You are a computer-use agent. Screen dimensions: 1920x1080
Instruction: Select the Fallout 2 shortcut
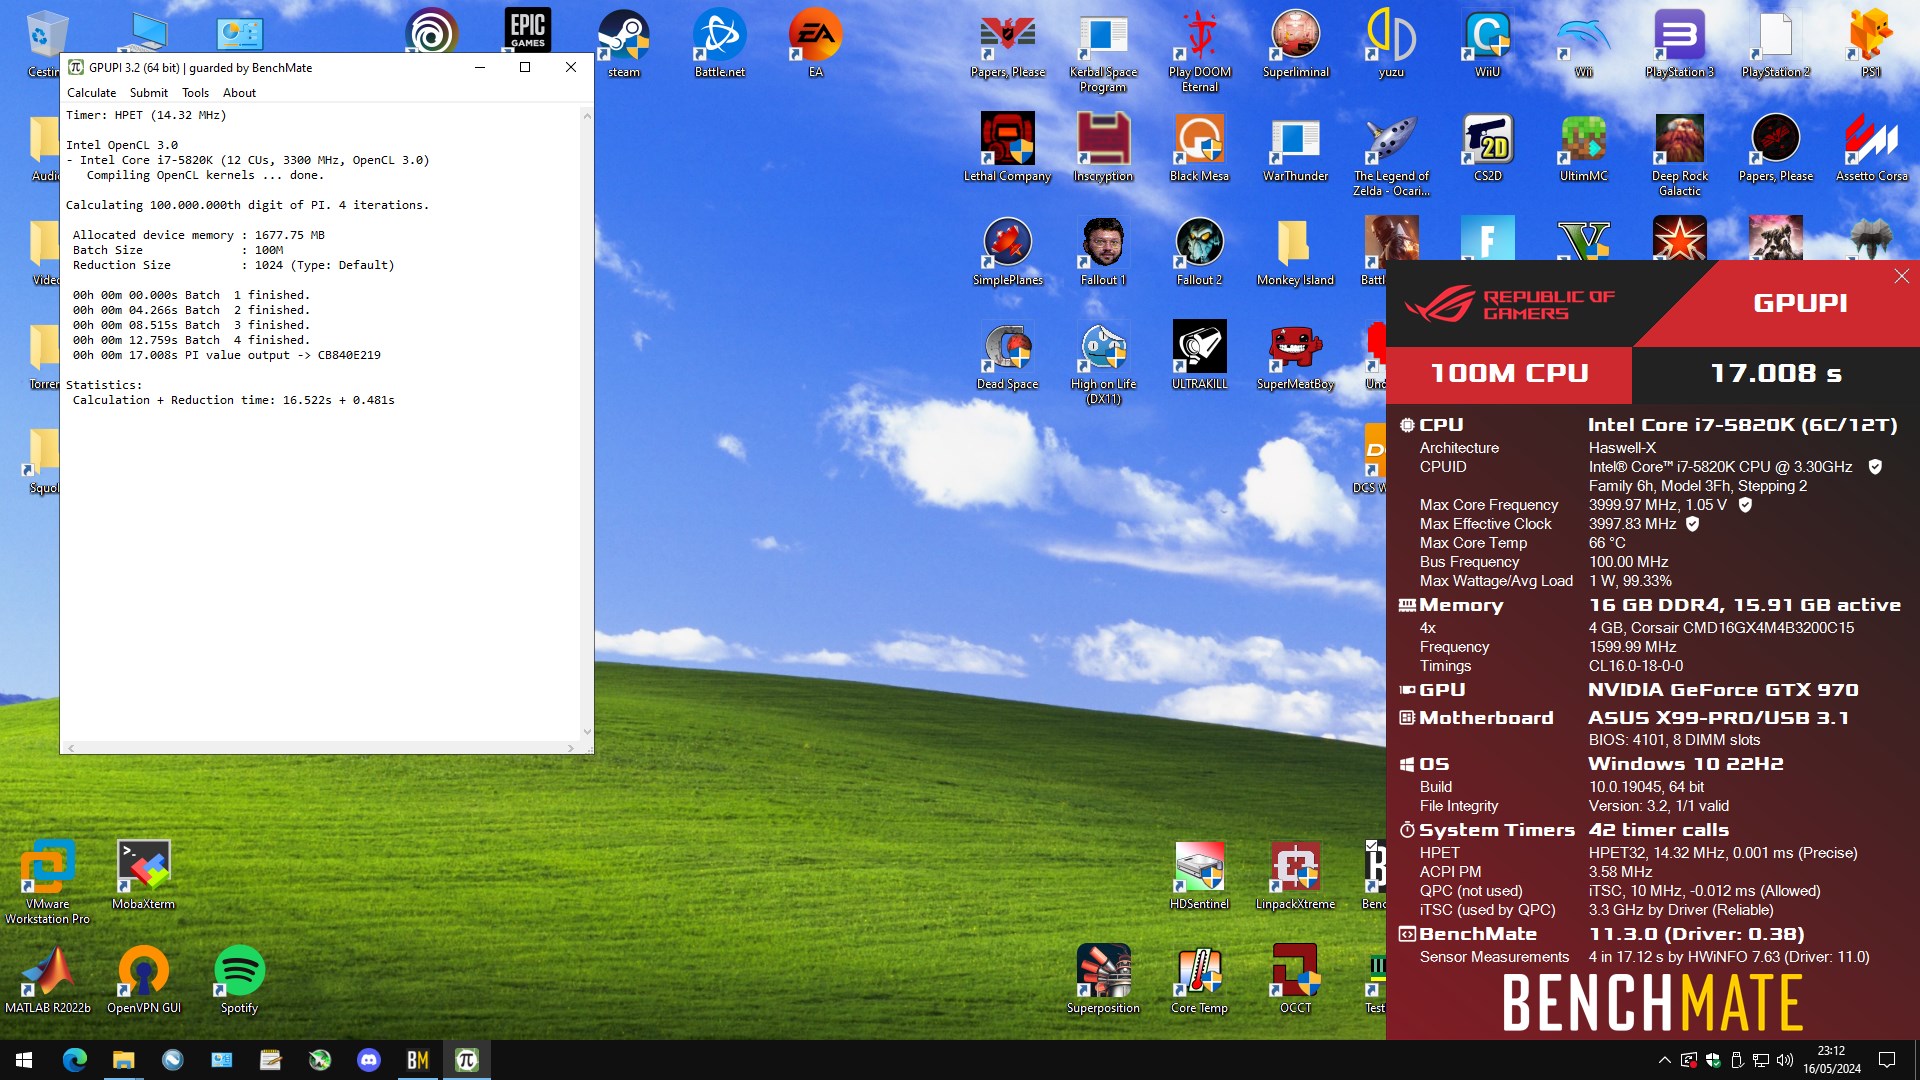[x=1199, y=252]
